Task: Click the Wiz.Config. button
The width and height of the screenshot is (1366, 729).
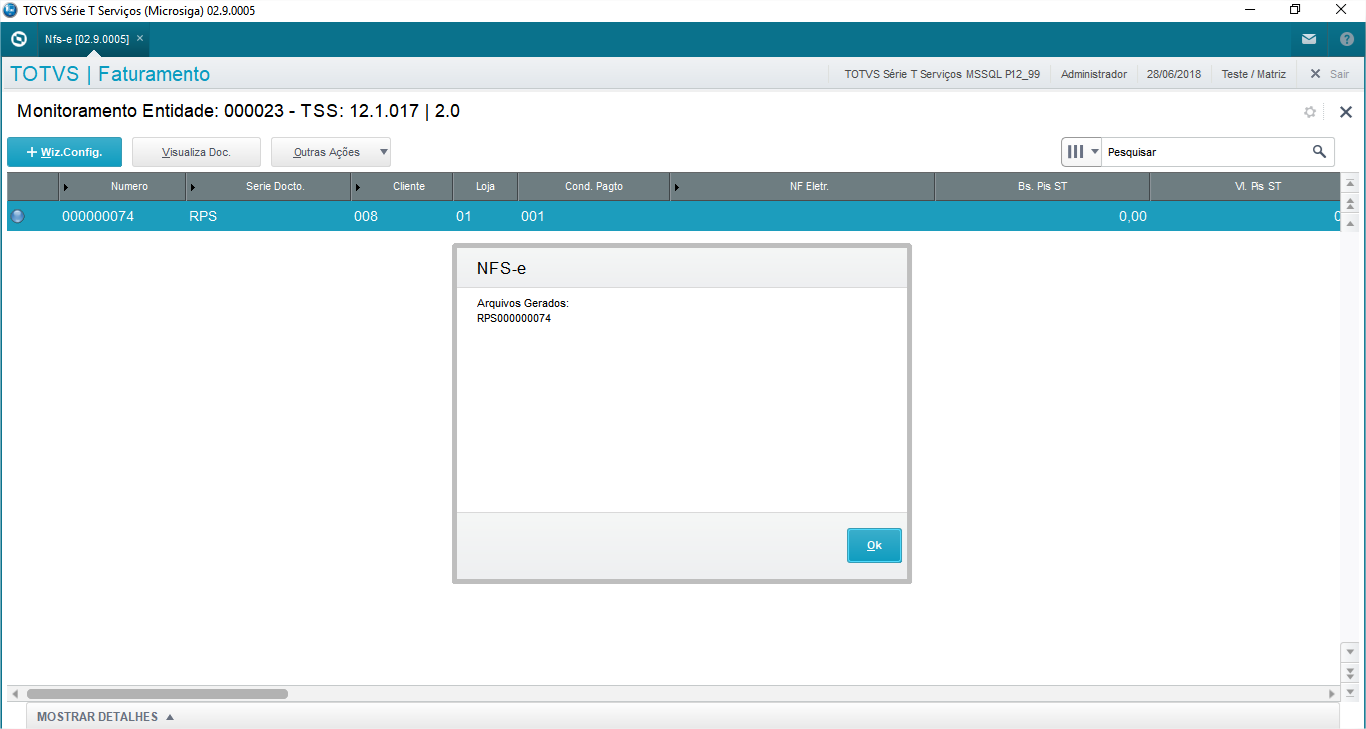Action: pyautogui.click(x=64, y=152)
